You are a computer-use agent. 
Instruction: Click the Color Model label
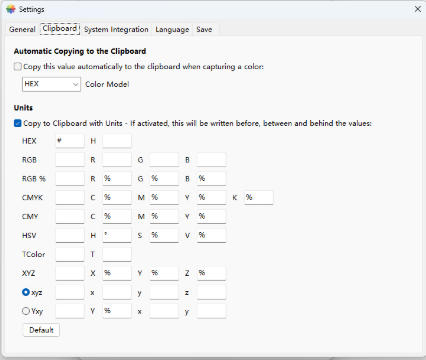click(107, 84)
